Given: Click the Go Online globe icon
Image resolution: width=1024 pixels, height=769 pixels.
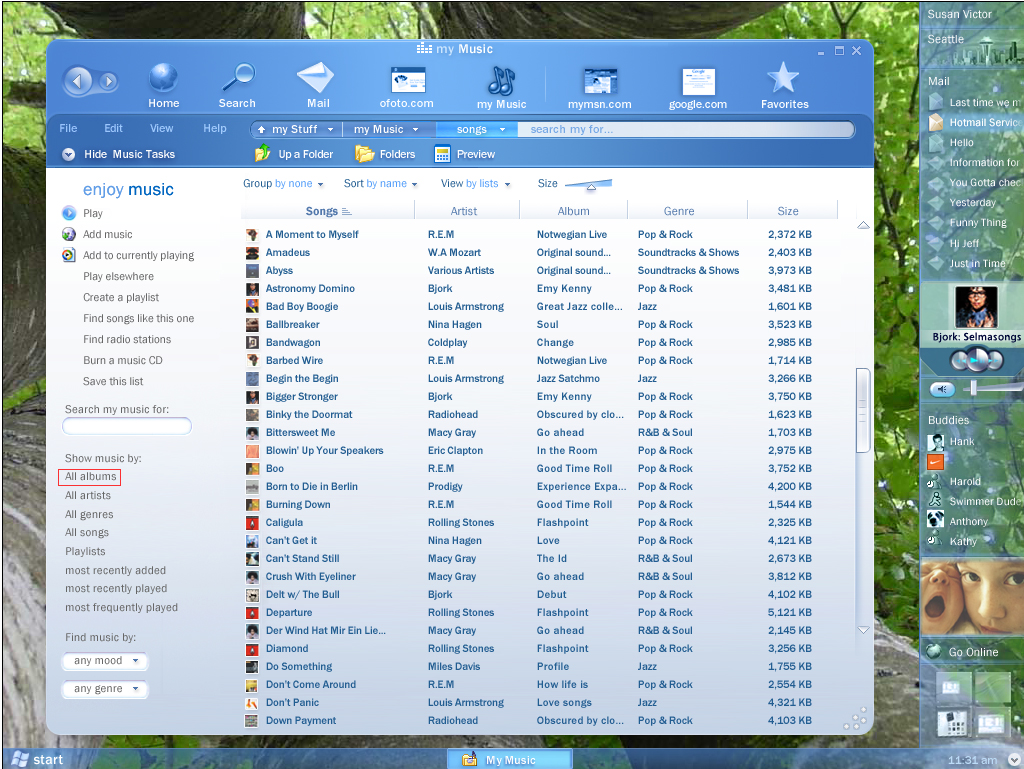Looking at the screenshot, I should (934, 651).
